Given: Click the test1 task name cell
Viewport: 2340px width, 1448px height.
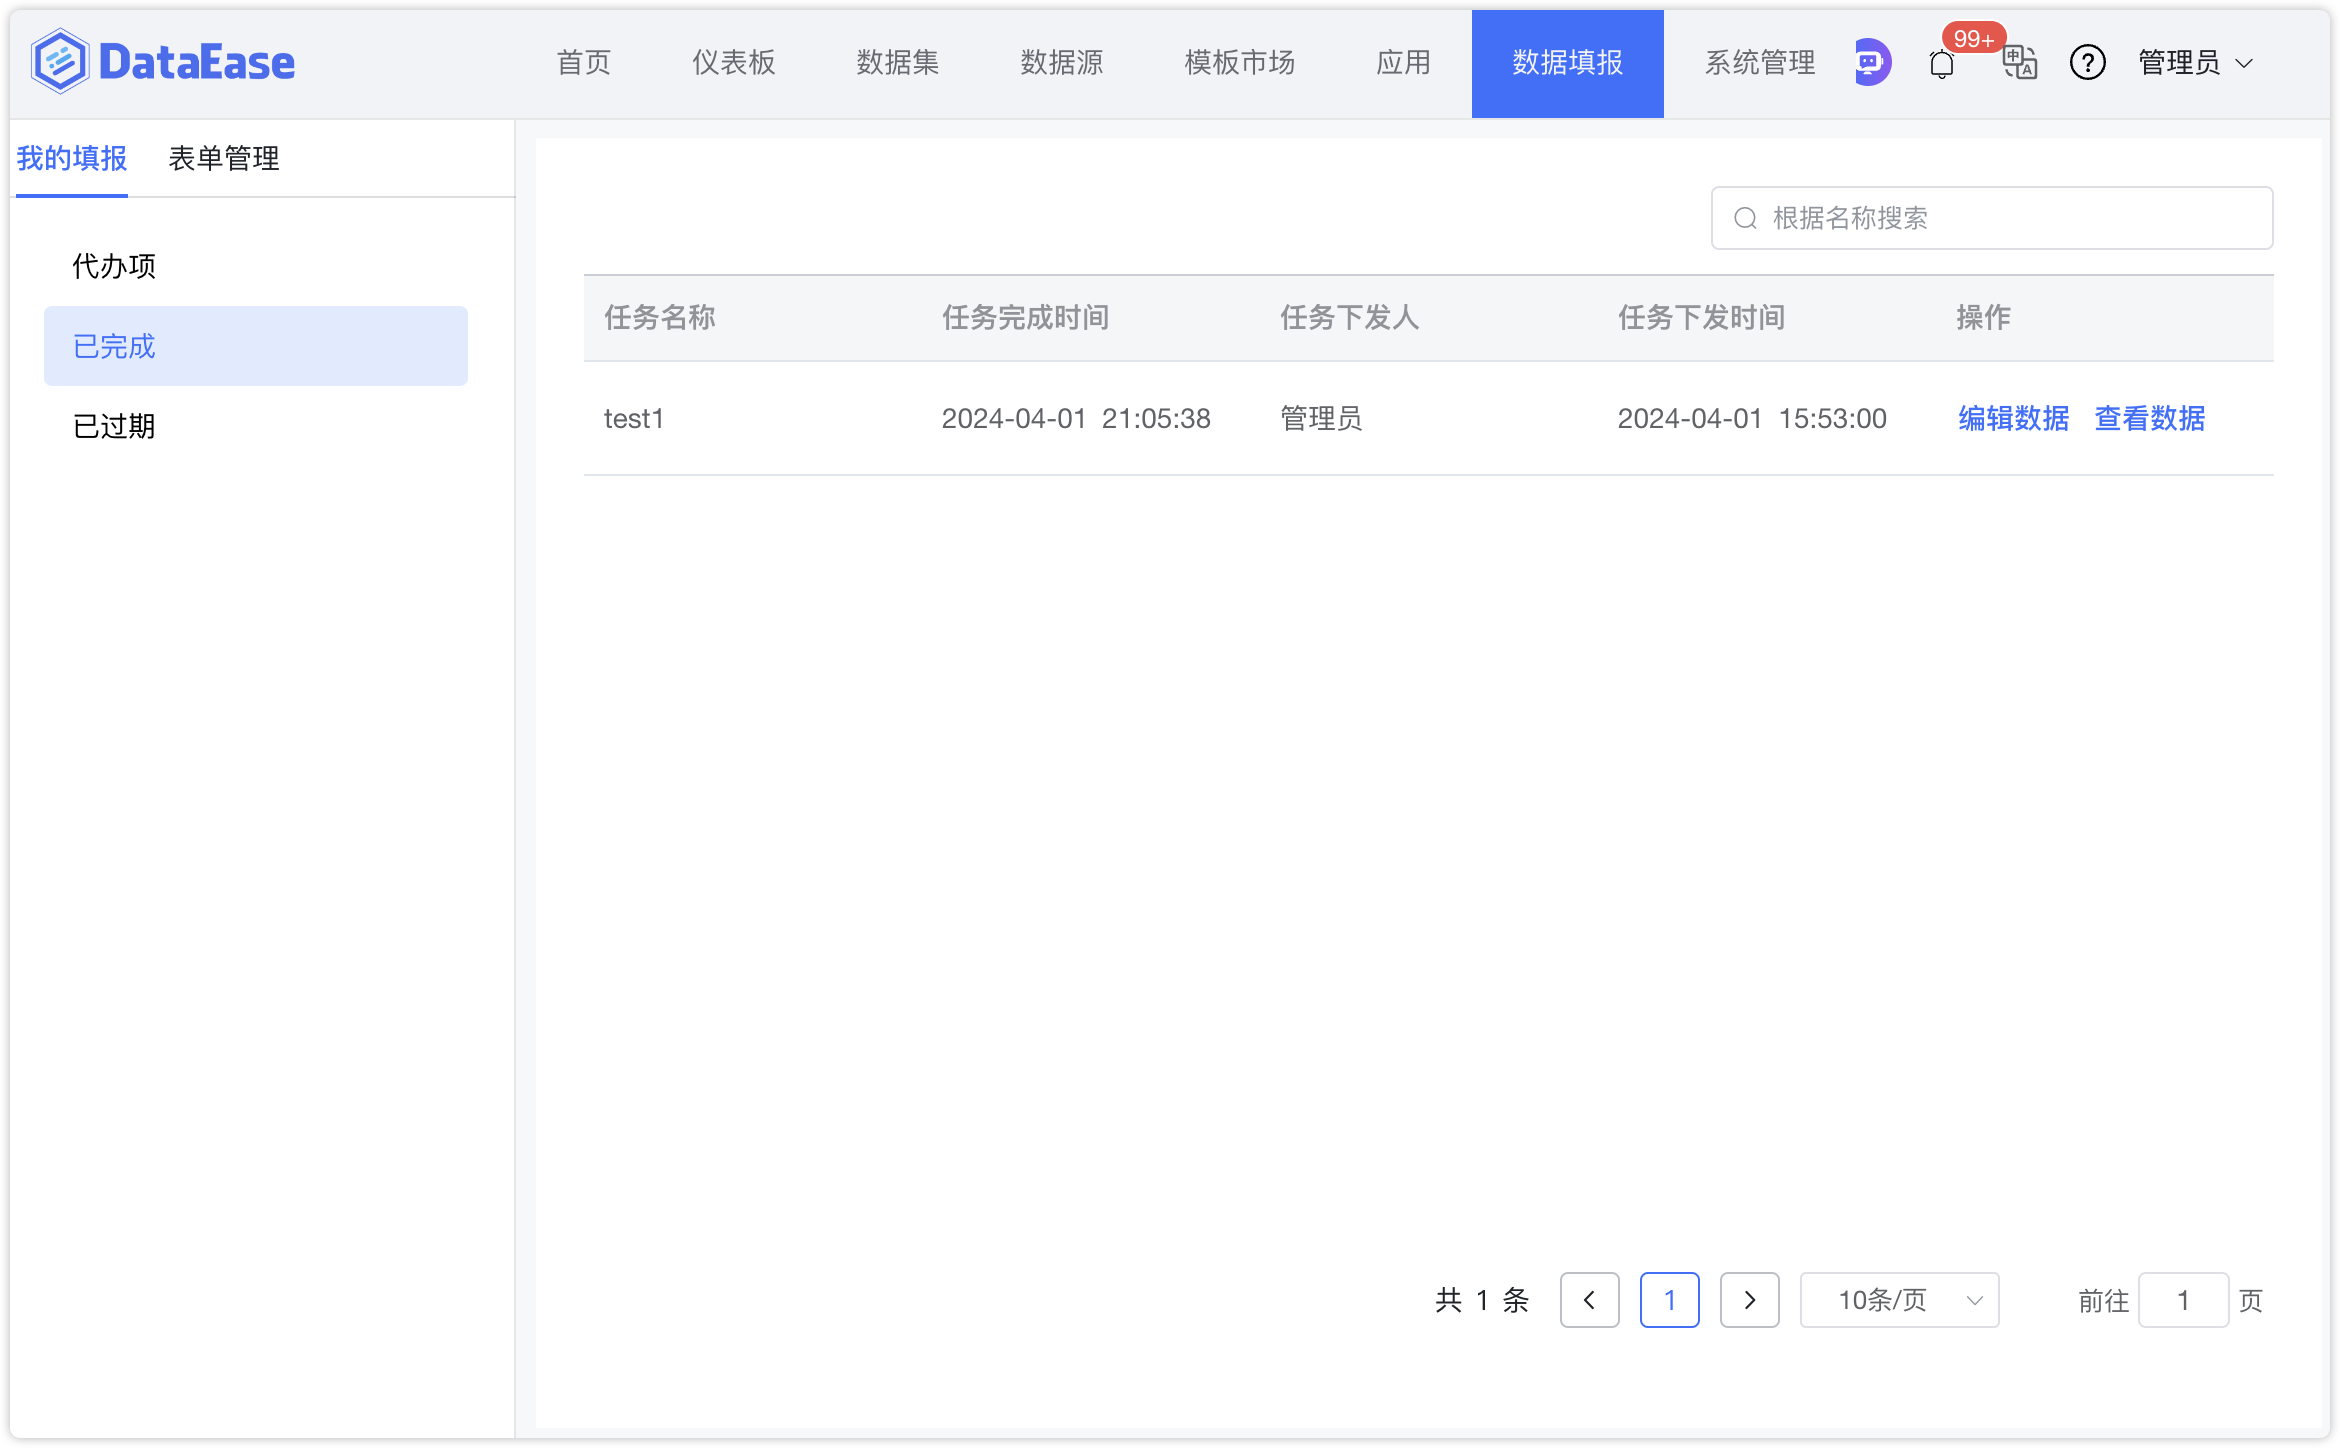Looking at the screenshot, I should click(634, 418).
